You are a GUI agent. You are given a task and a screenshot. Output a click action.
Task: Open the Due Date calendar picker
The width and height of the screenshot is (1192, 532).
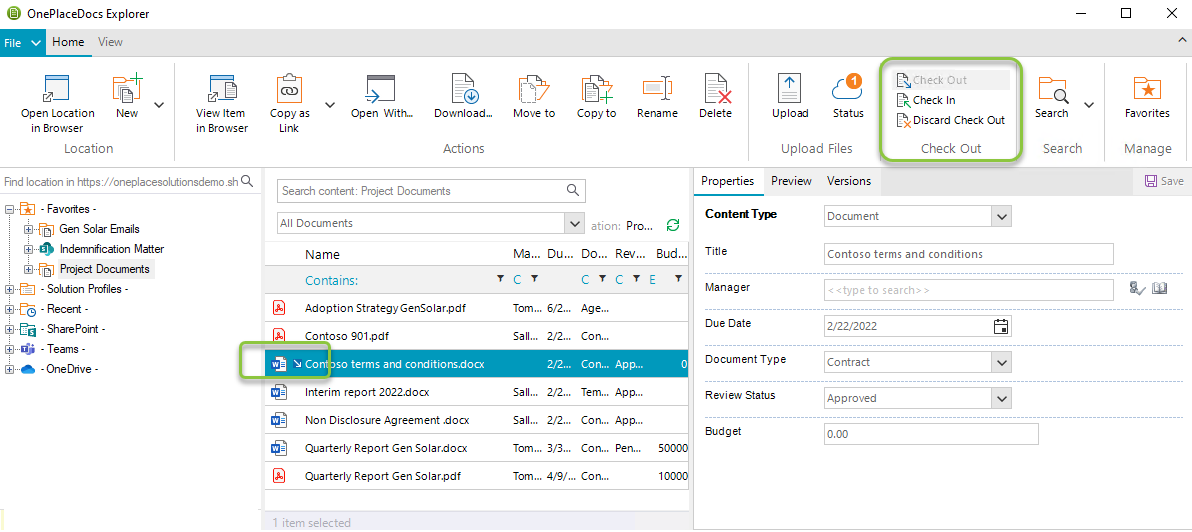pyautogui.click(x=1001, y=327)
